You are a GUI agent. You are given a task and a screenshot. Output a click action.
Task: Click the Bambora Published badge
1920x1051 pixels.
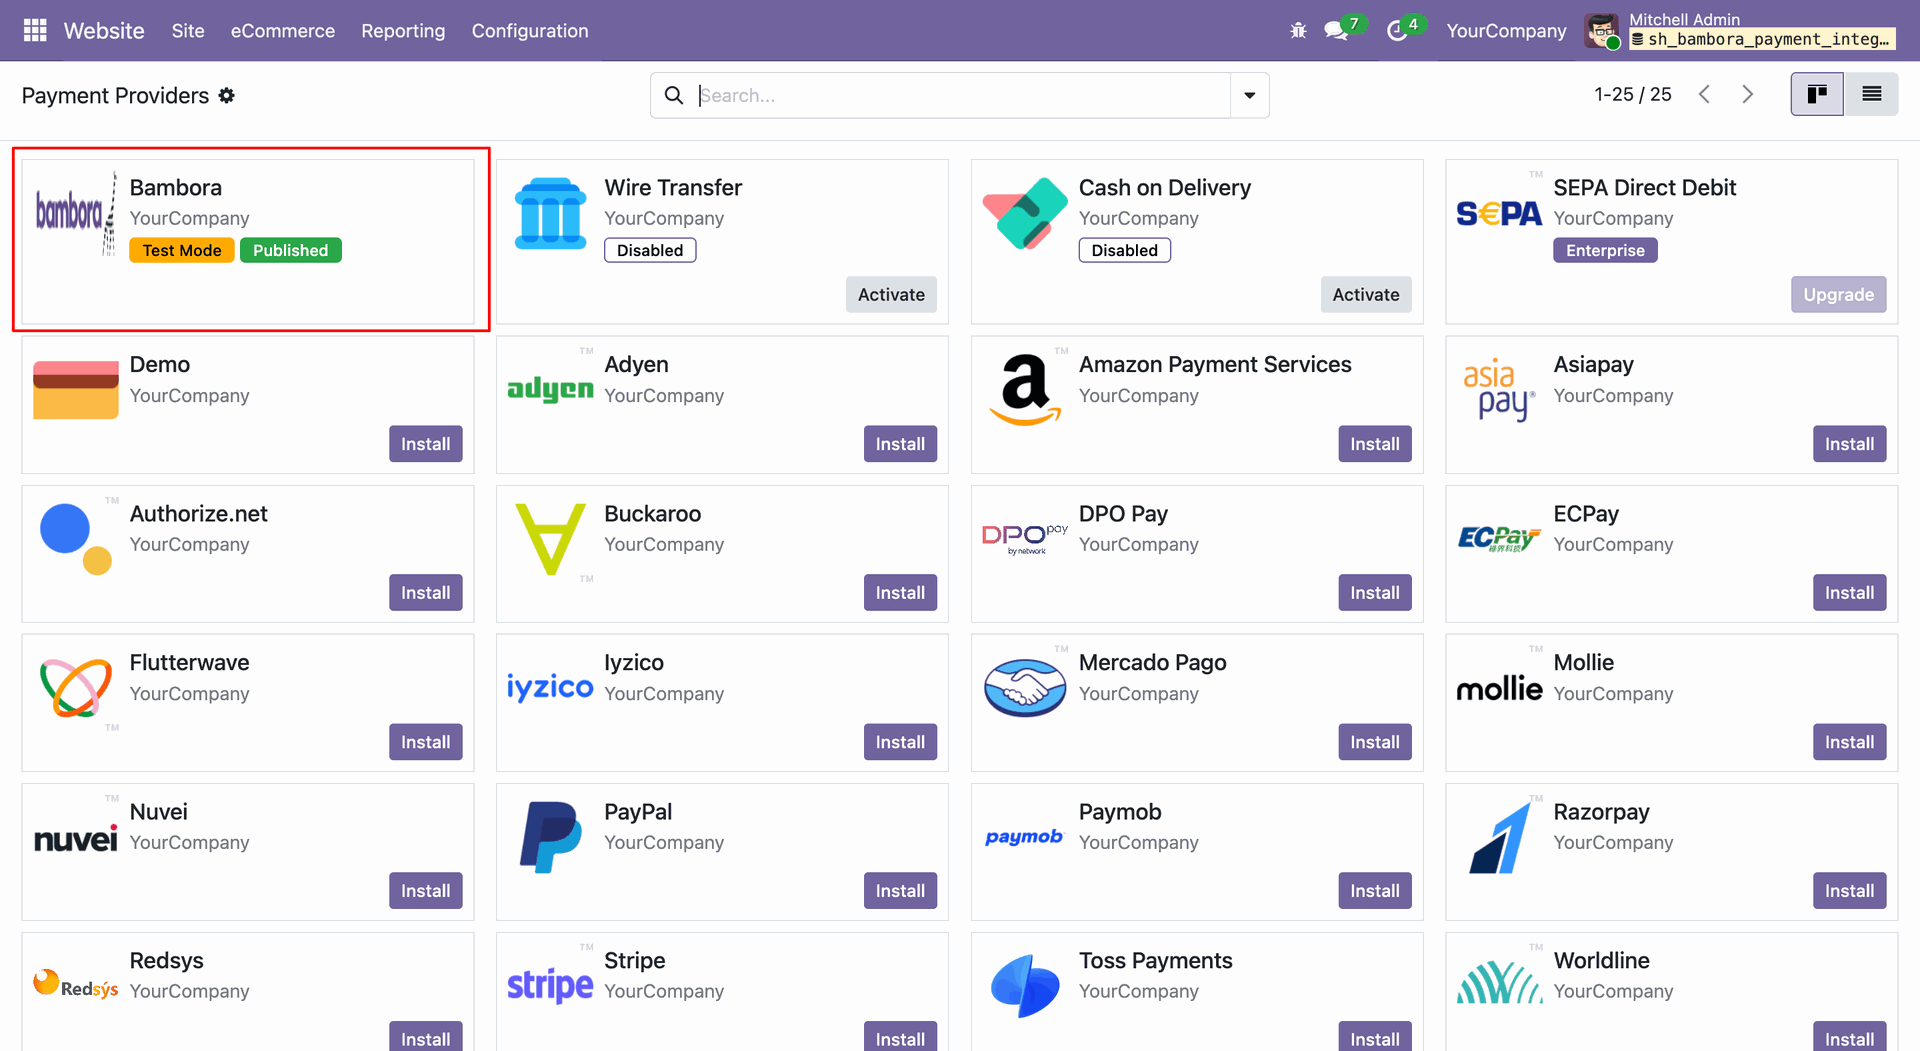point(290,250)
